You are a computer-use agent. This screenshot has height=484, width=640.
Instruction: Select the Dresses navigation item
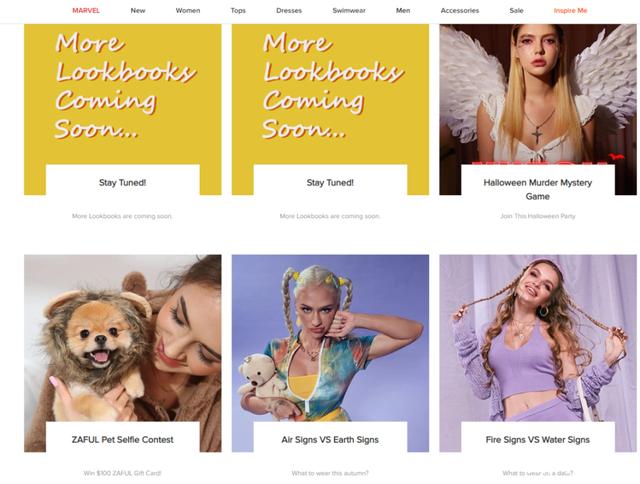tap(289, 11)
